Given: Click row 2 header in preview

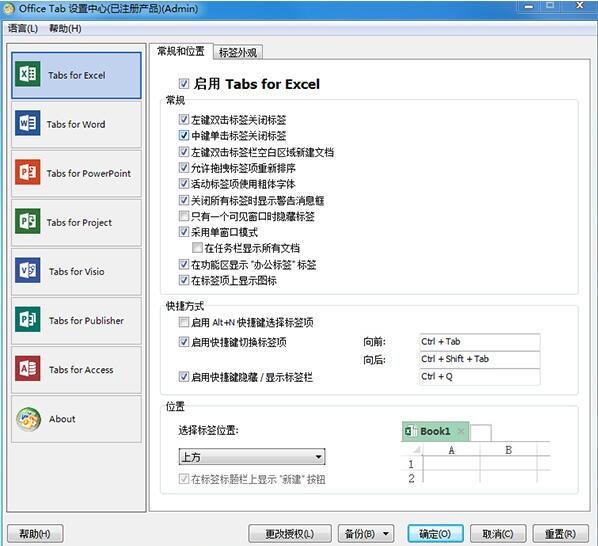Looking at the screenshot, I should [x=411, y=478].
